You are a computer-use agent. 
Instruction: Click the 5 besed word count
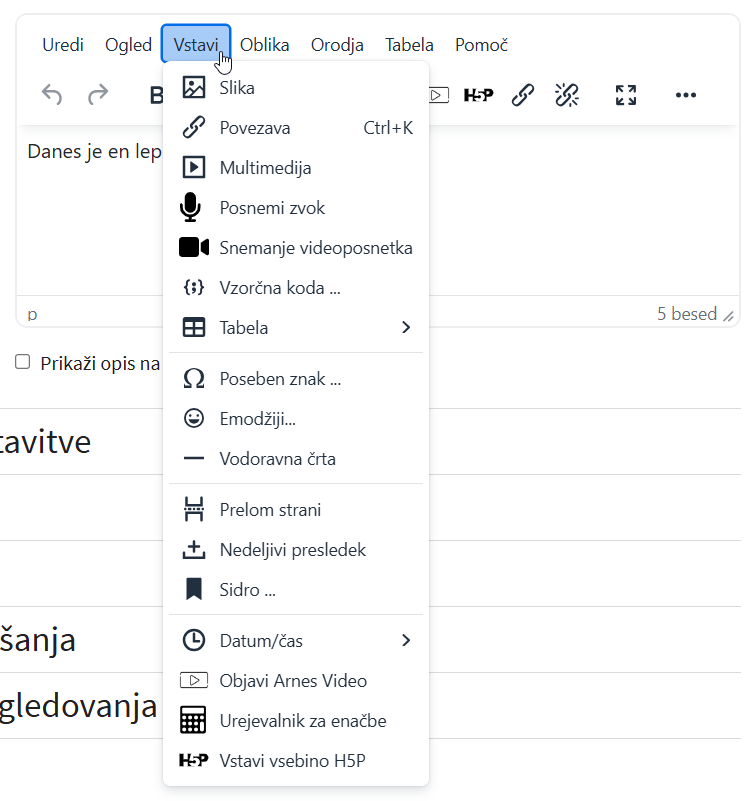coord(686,314)
